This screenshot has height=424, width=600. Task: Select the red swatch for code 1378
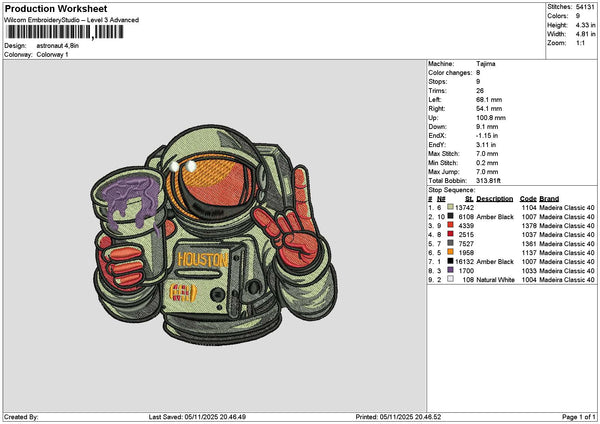(450, 225)
